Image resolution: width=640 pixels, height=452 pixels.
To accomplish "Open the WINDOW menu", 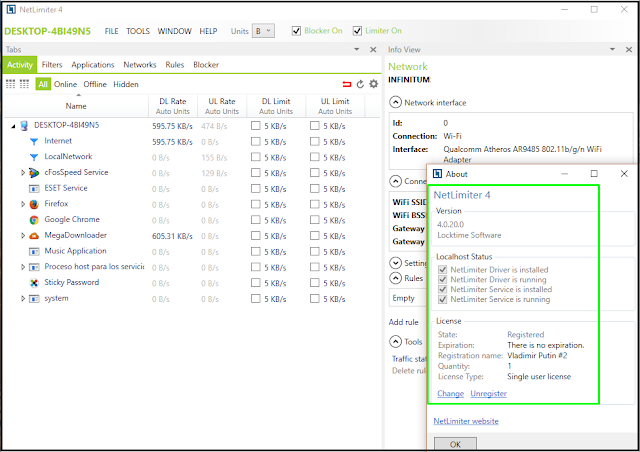I will (174, 31).
